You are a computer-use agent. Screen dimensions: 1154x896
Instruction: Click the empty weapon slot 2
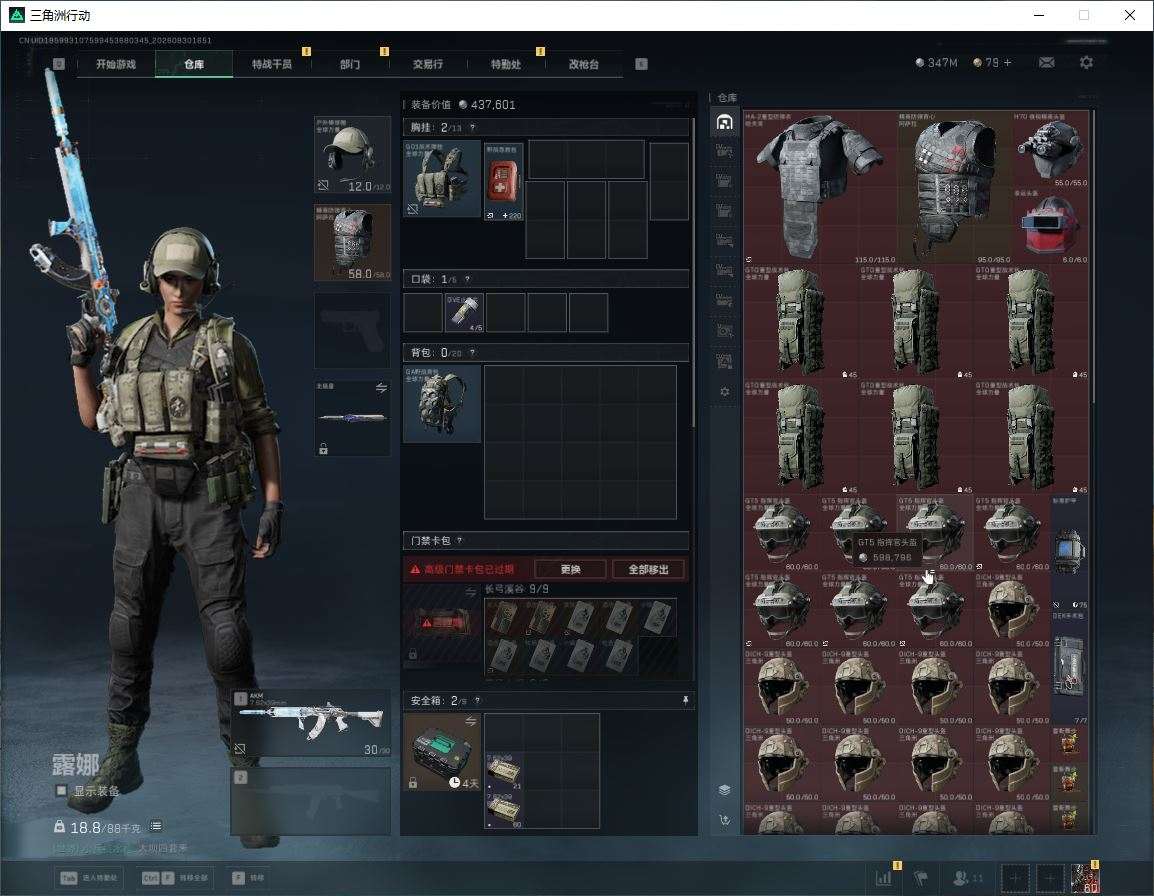[311, 801]
